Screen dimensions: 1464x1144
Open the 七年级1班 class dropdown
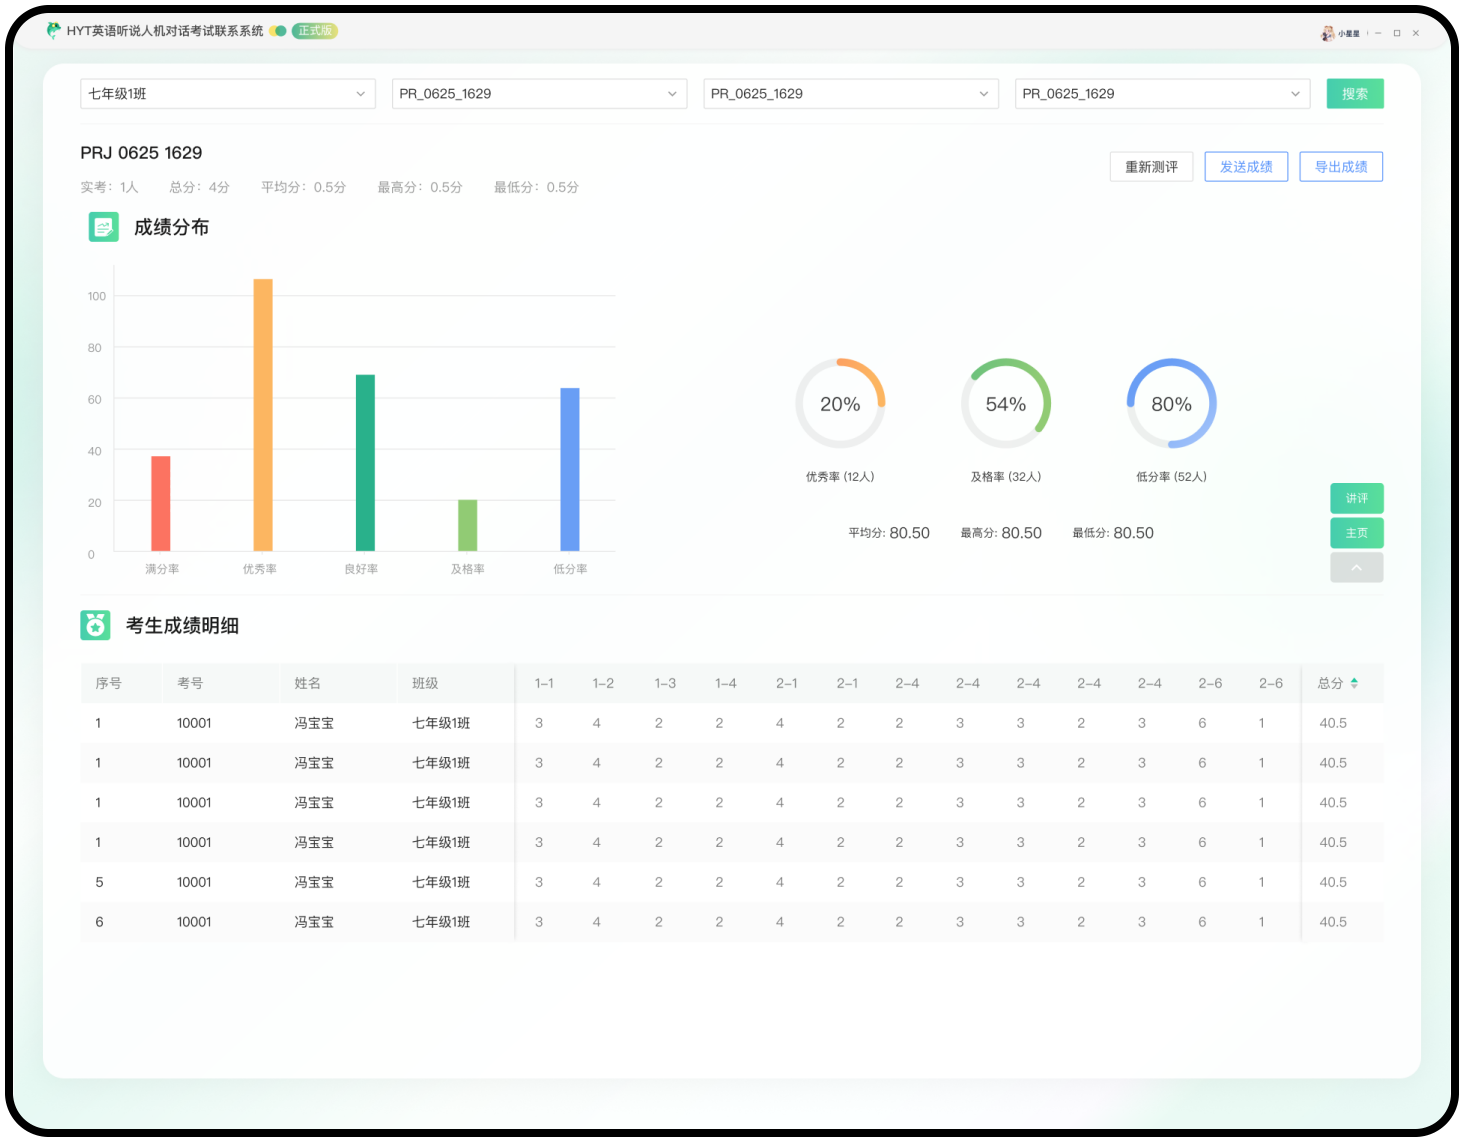tap(227, 94)
